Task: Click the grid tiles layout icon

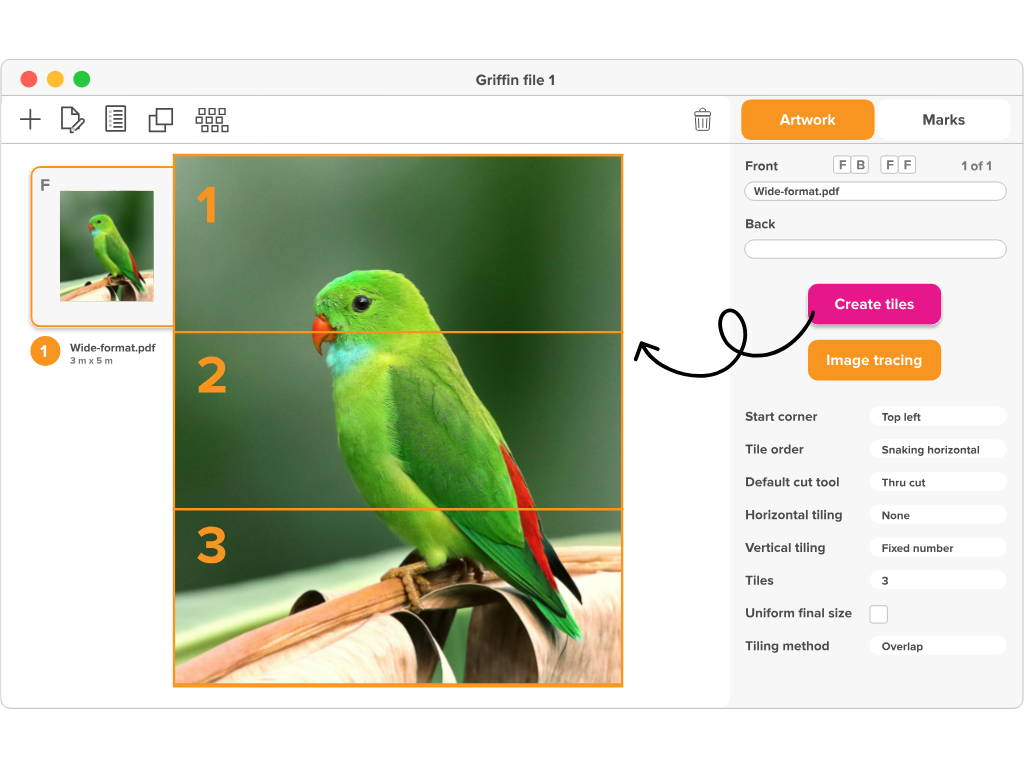Action: point(212,120)
